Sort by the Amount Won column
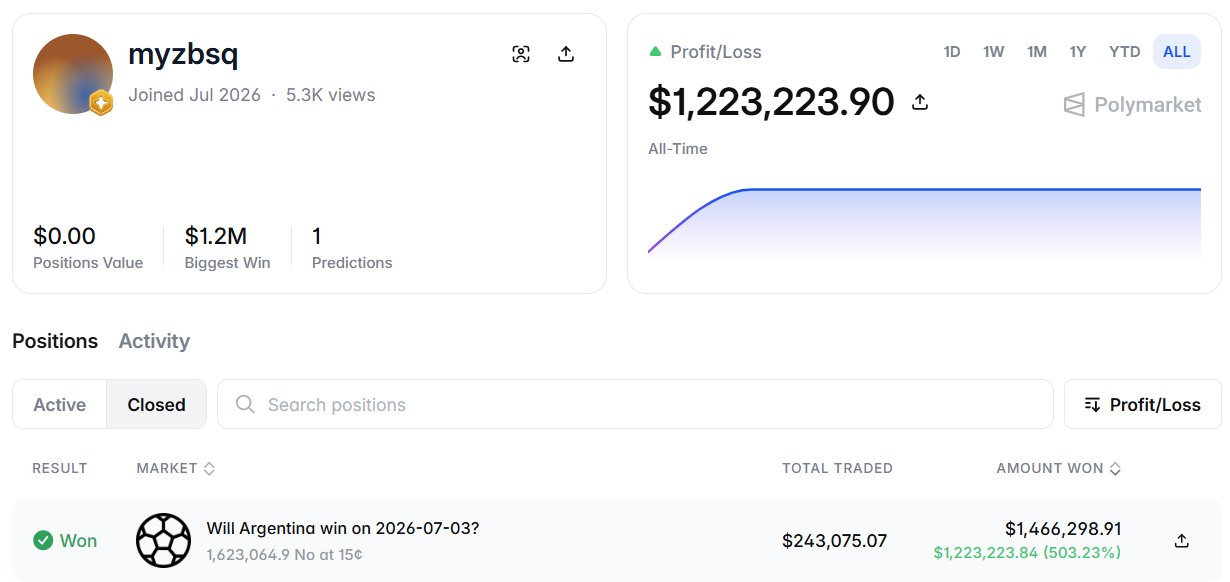The height and width of the screenshot is (582, 1230). pos(1059,468)
